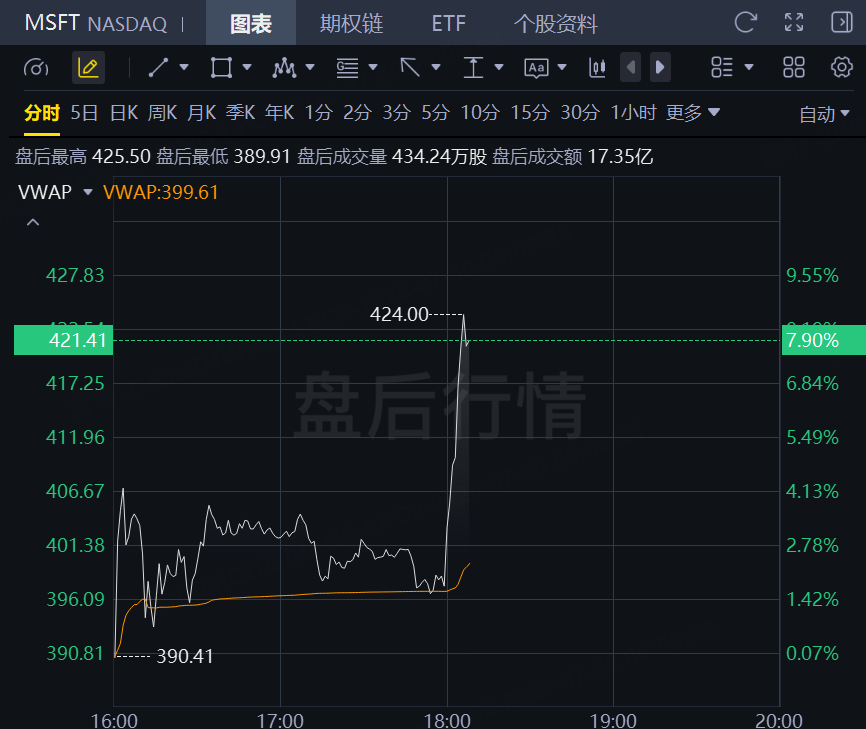Click the 盘后成交量 434.24万股 statistic
This screenshot has width=866, height=729.
pos(392,156)
